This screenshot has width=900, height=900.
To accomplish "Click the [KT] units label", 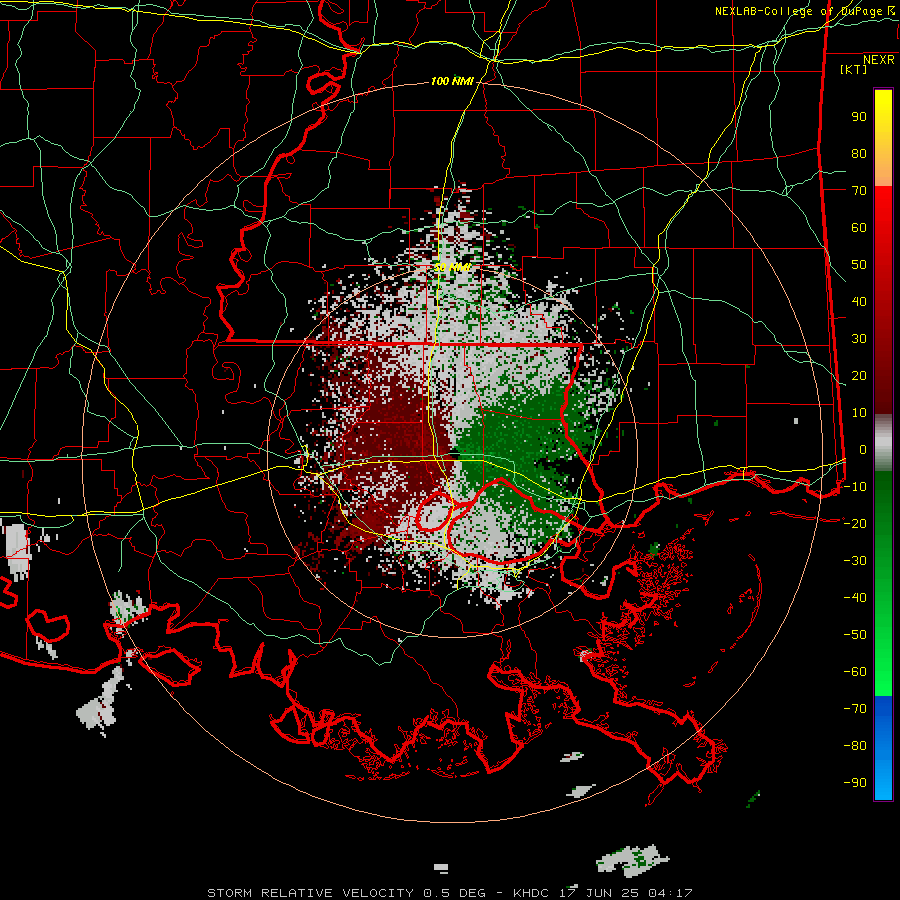I will tap(853, 69).
